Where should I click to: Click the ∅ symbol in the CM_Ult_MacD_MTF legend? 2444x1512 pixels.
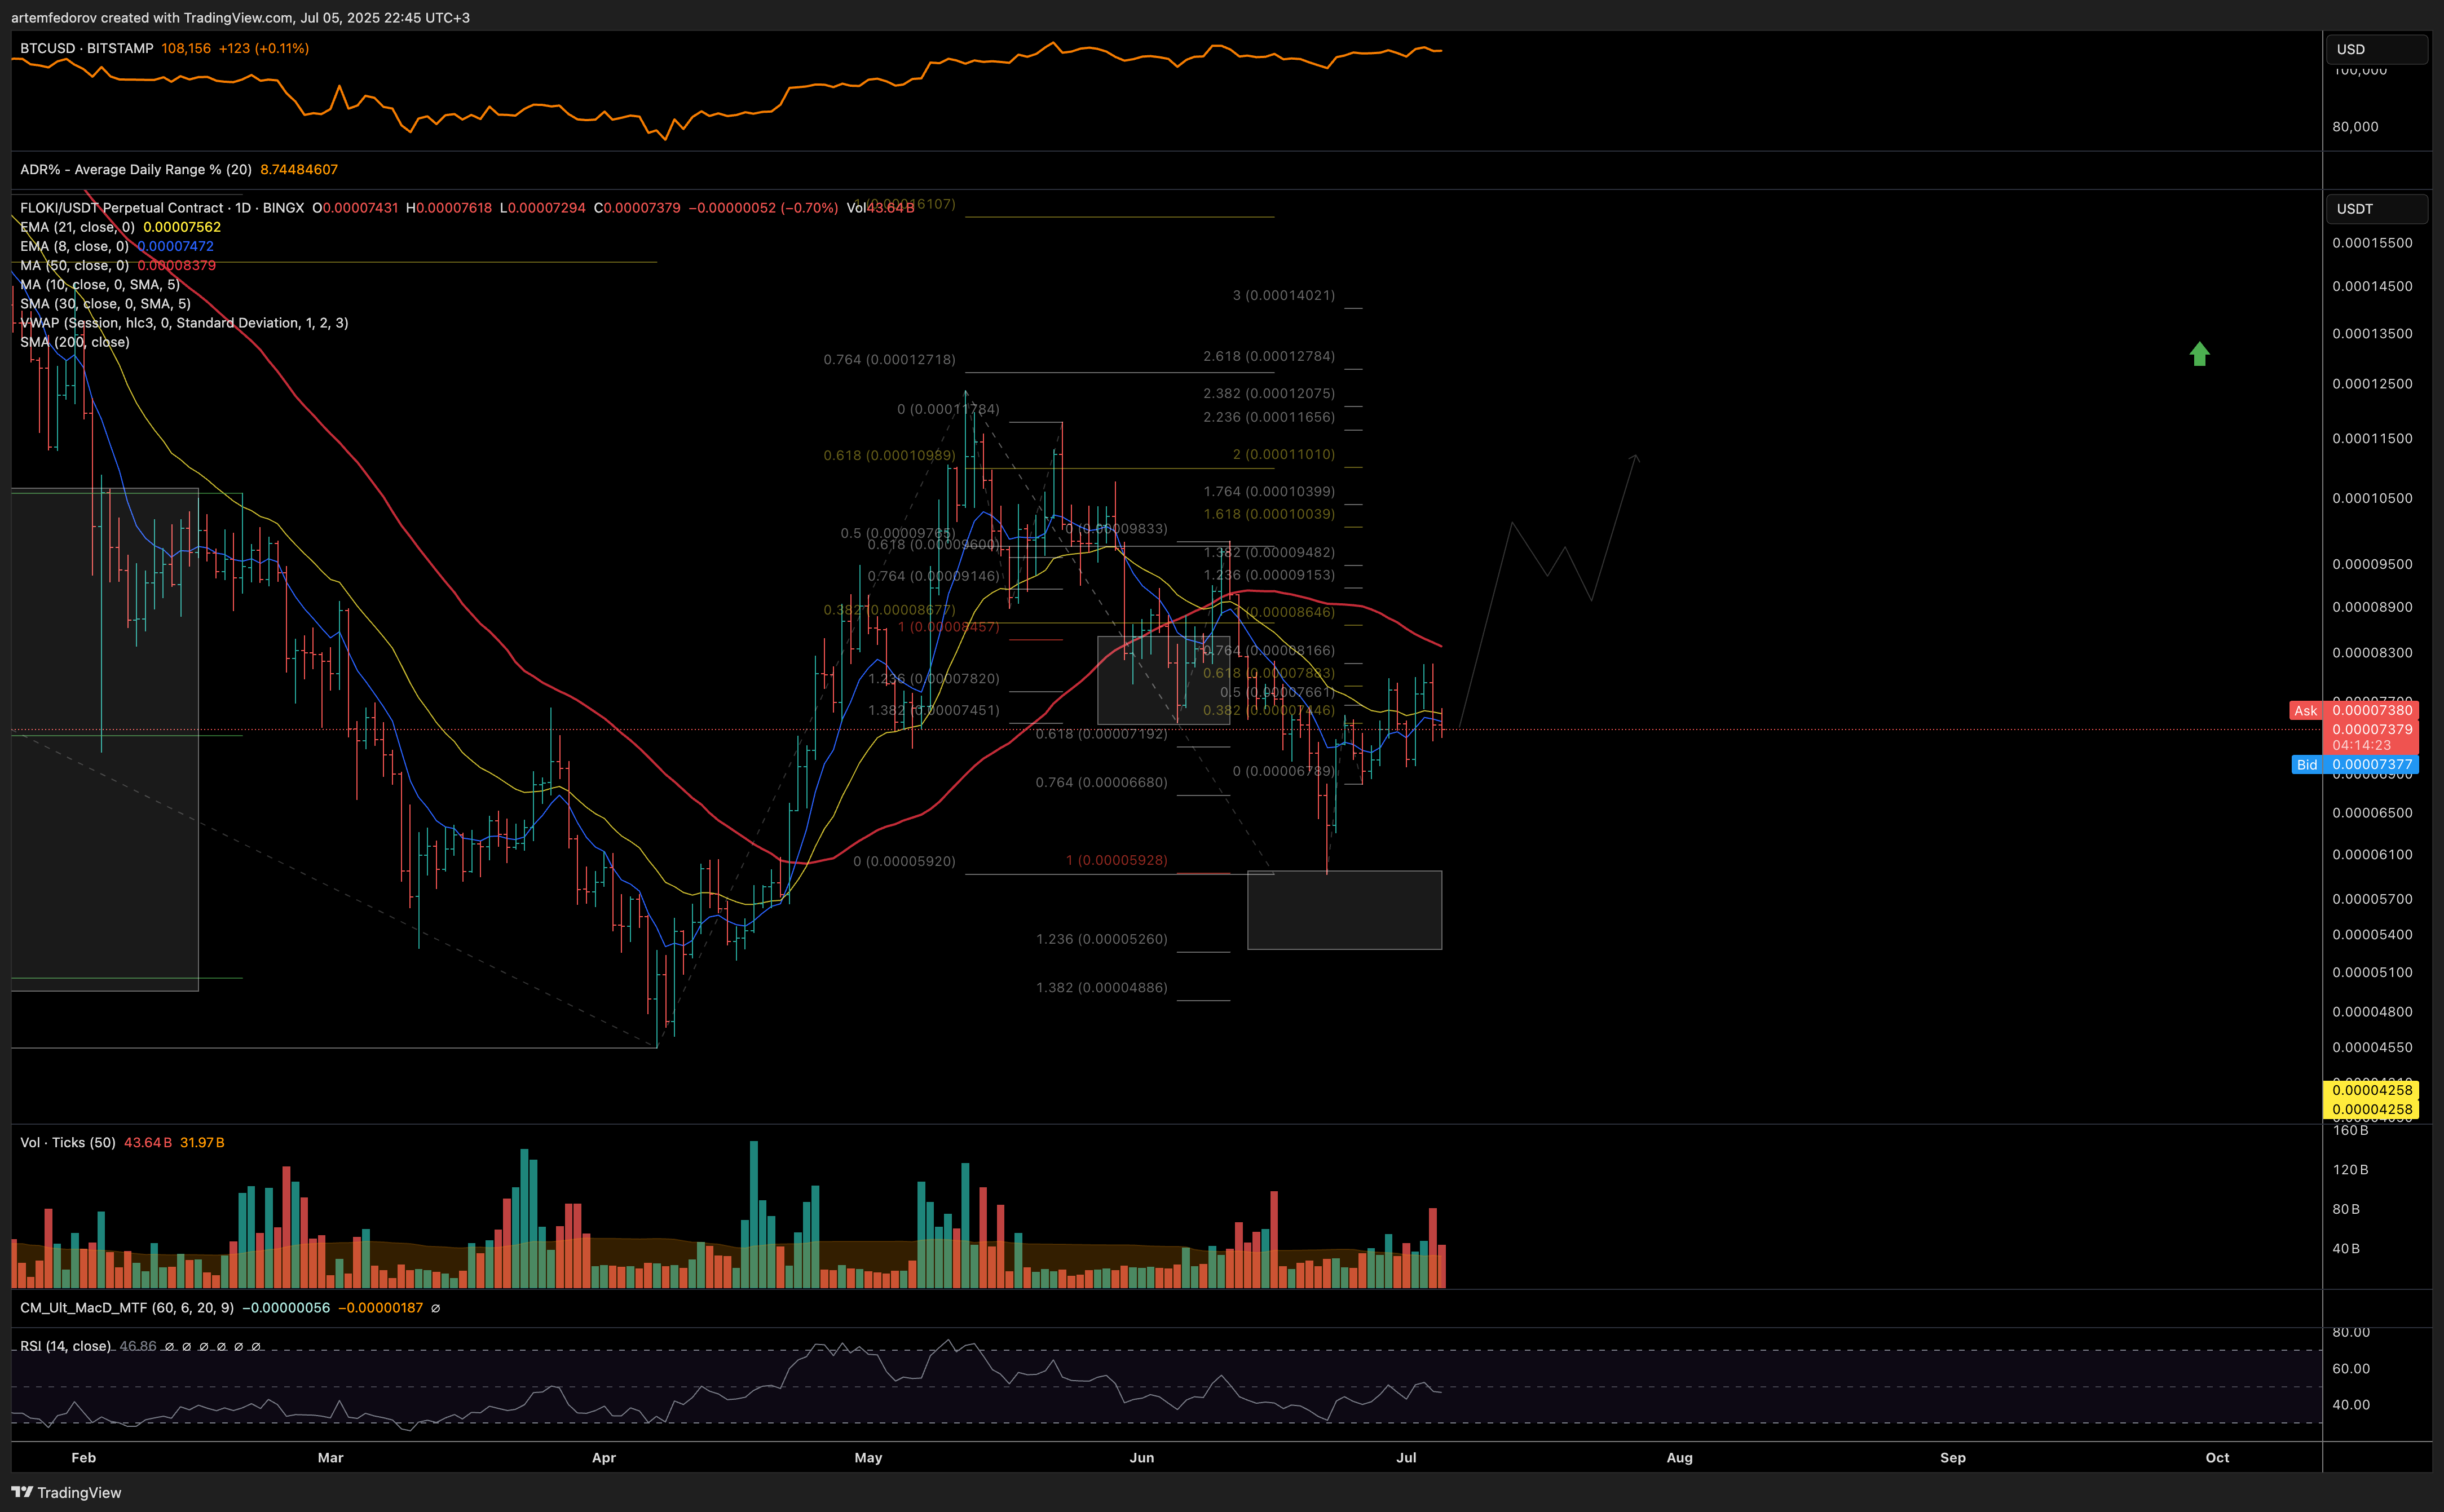point(435,1308)
